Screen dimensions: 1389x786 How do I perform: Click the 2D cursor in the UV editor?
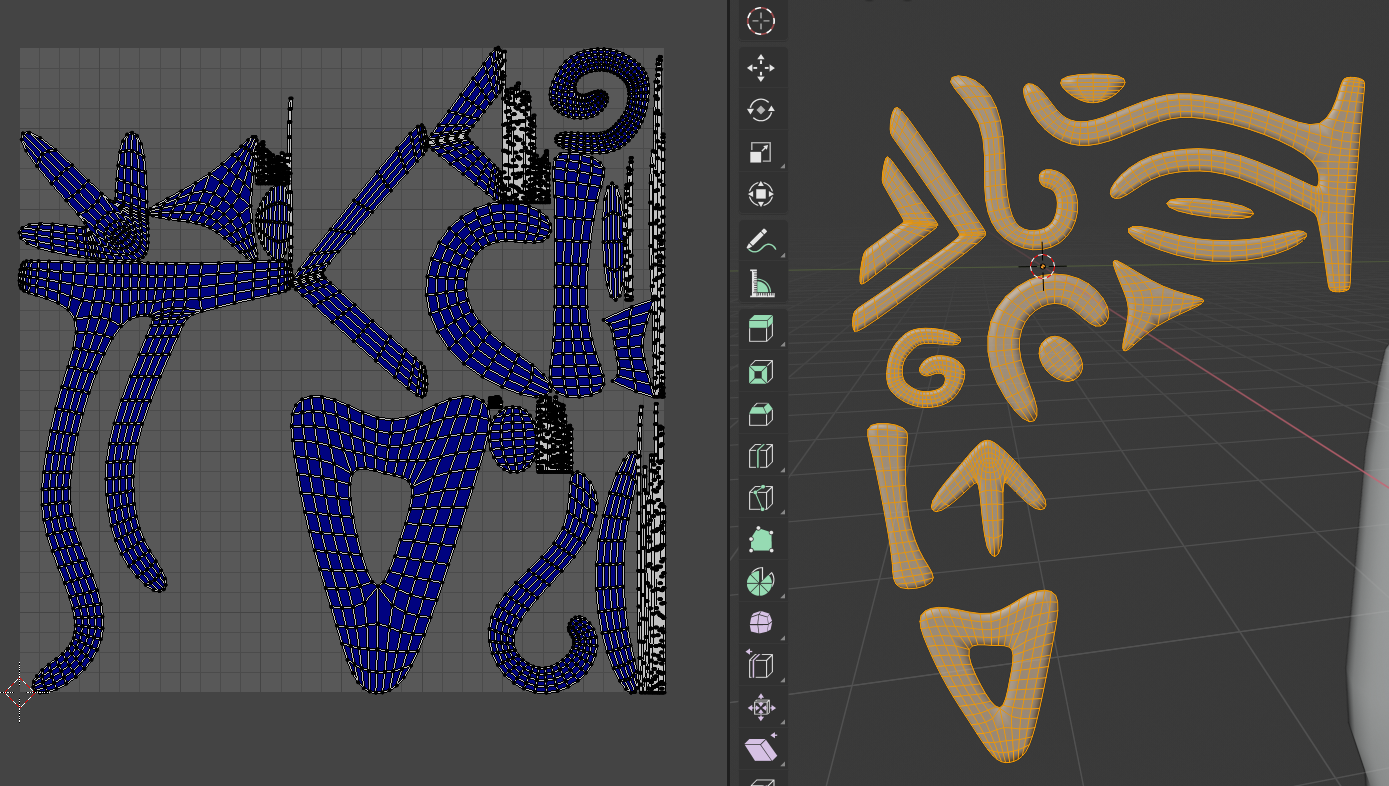[x=19, y=692]
